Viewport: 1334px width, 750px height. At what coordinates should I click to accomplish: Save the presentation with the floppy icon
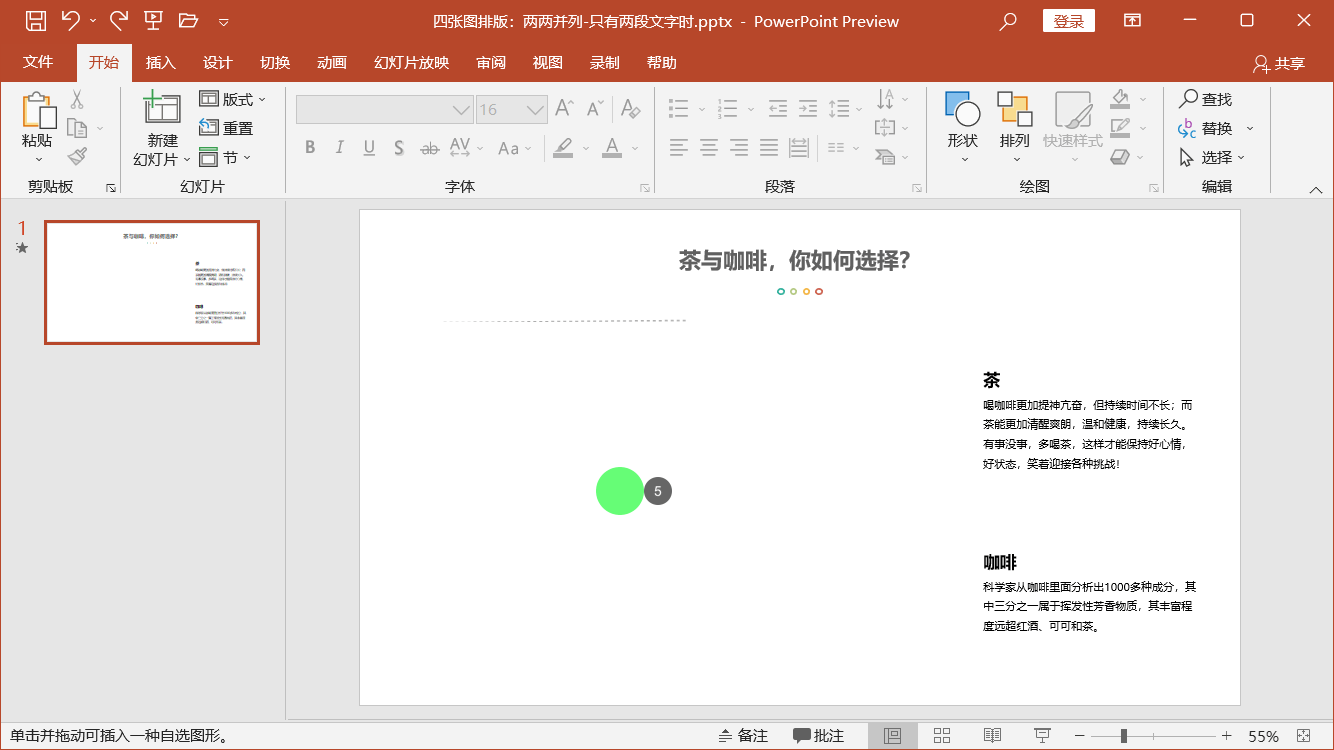[35, 20]
